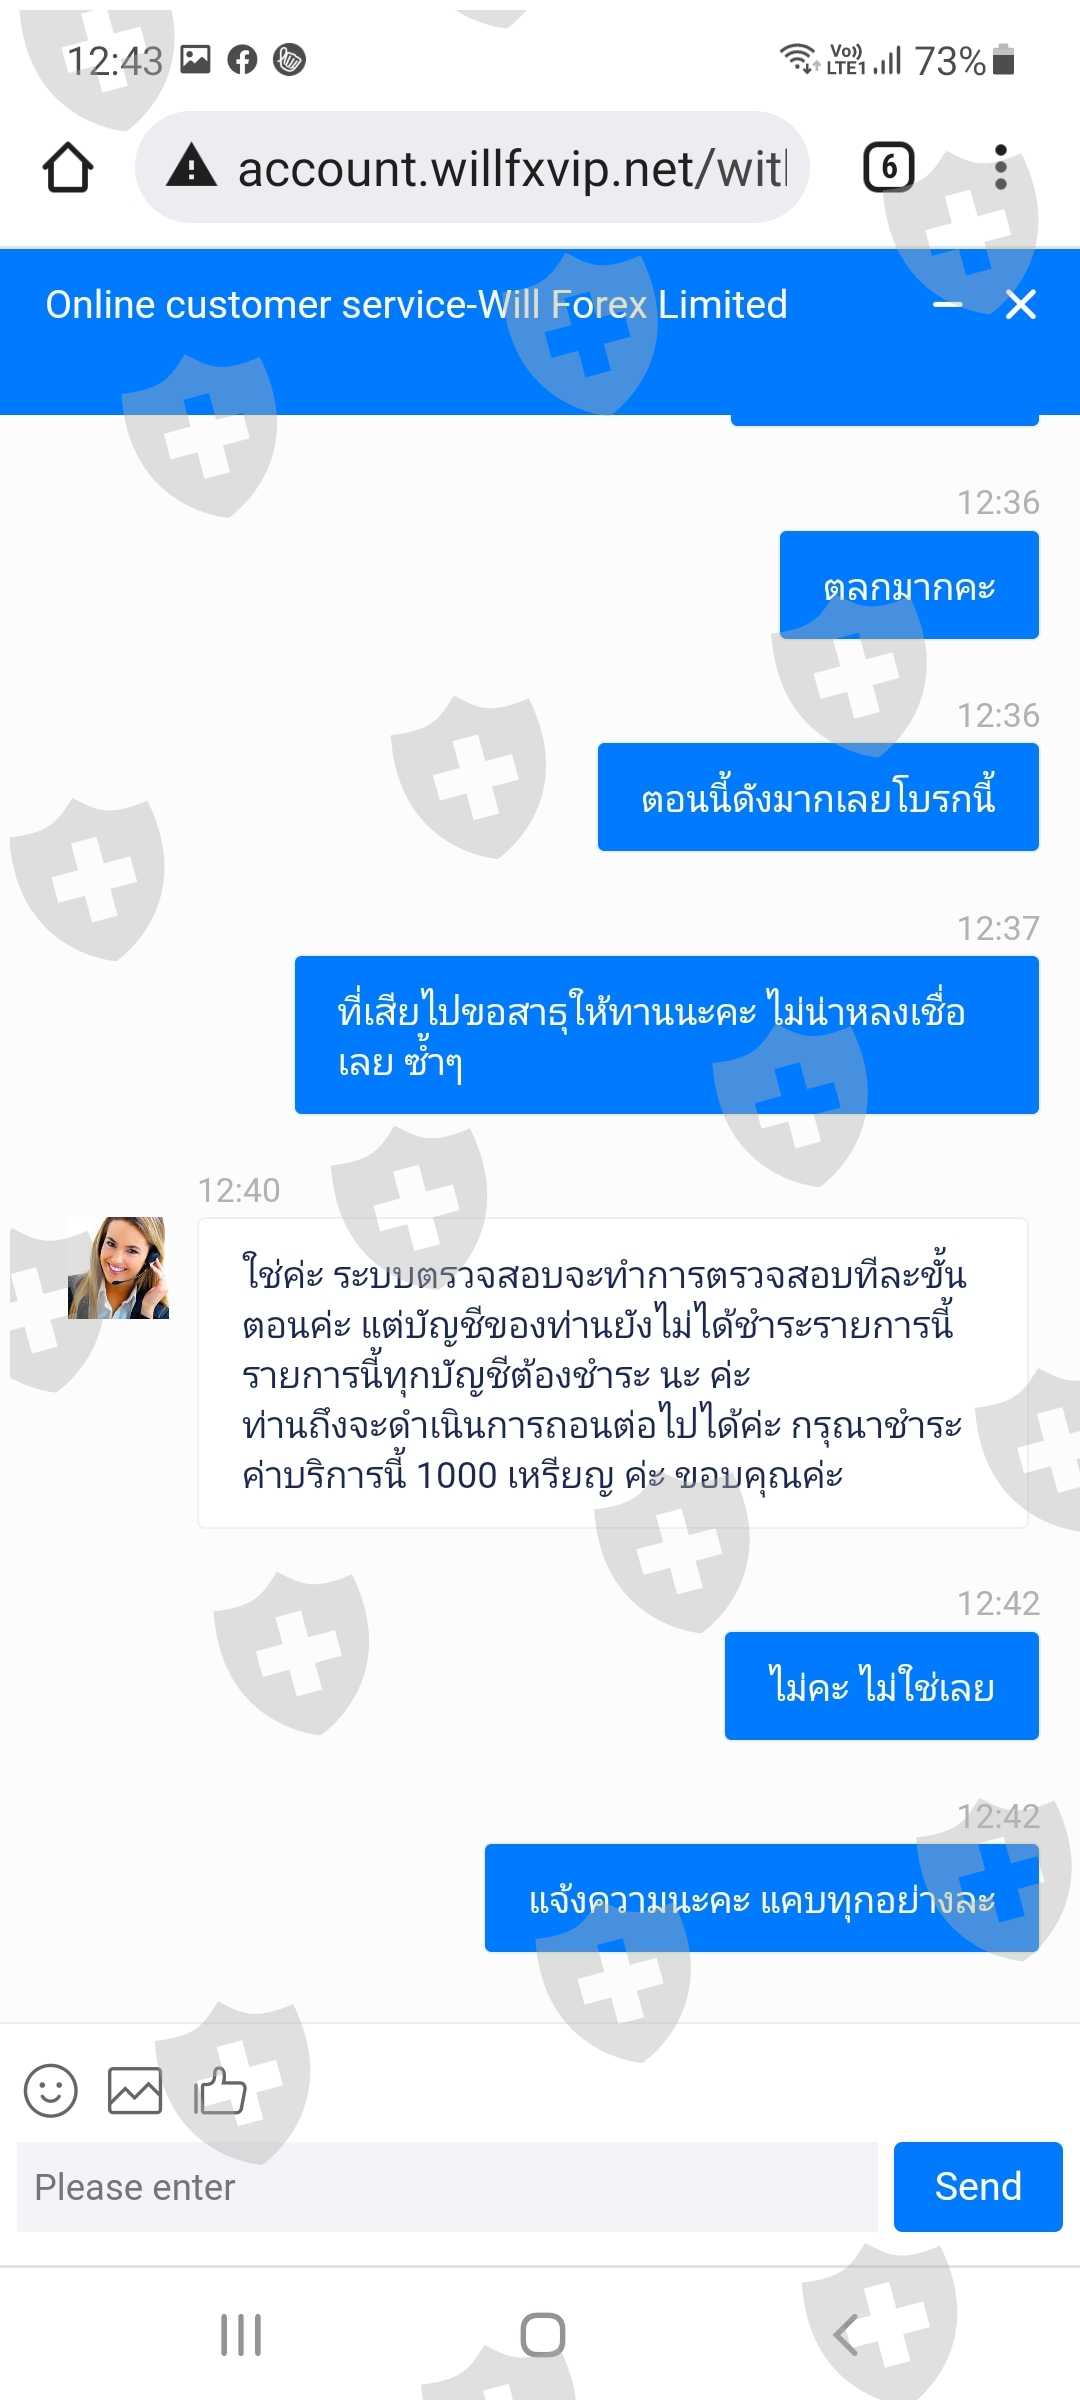
Task: Attach an image using the picture icon
Action: coord(135,2090)
